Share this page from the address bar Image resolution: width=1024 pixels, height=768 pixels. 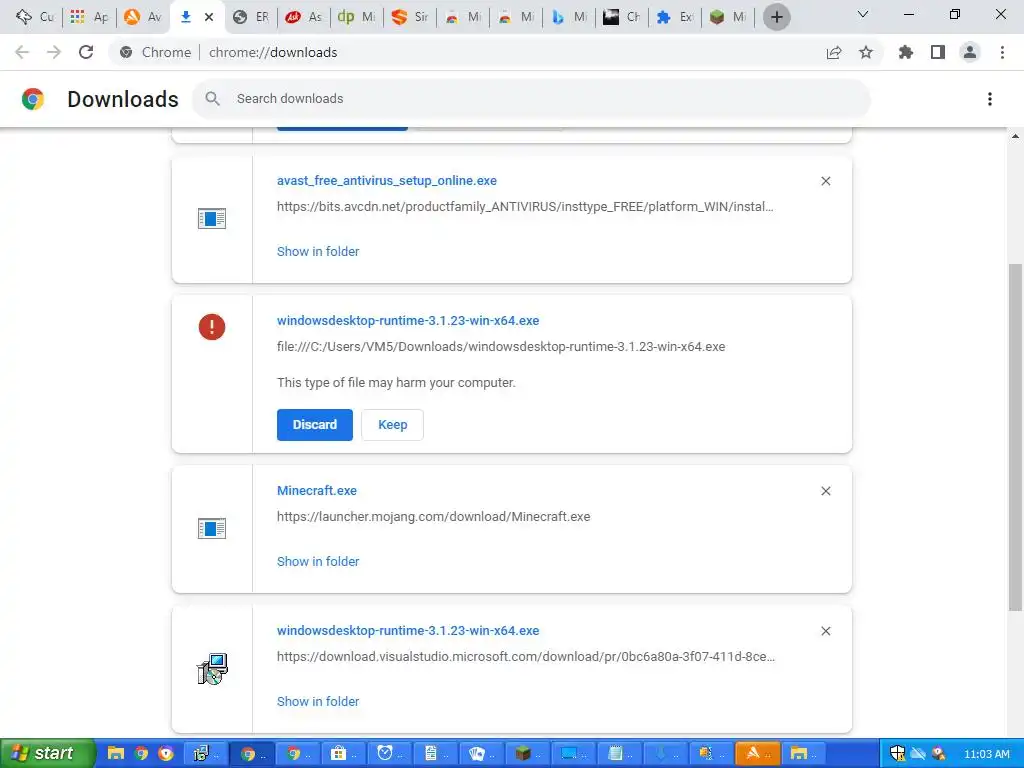pyautogui.click(x=834, y=52)
